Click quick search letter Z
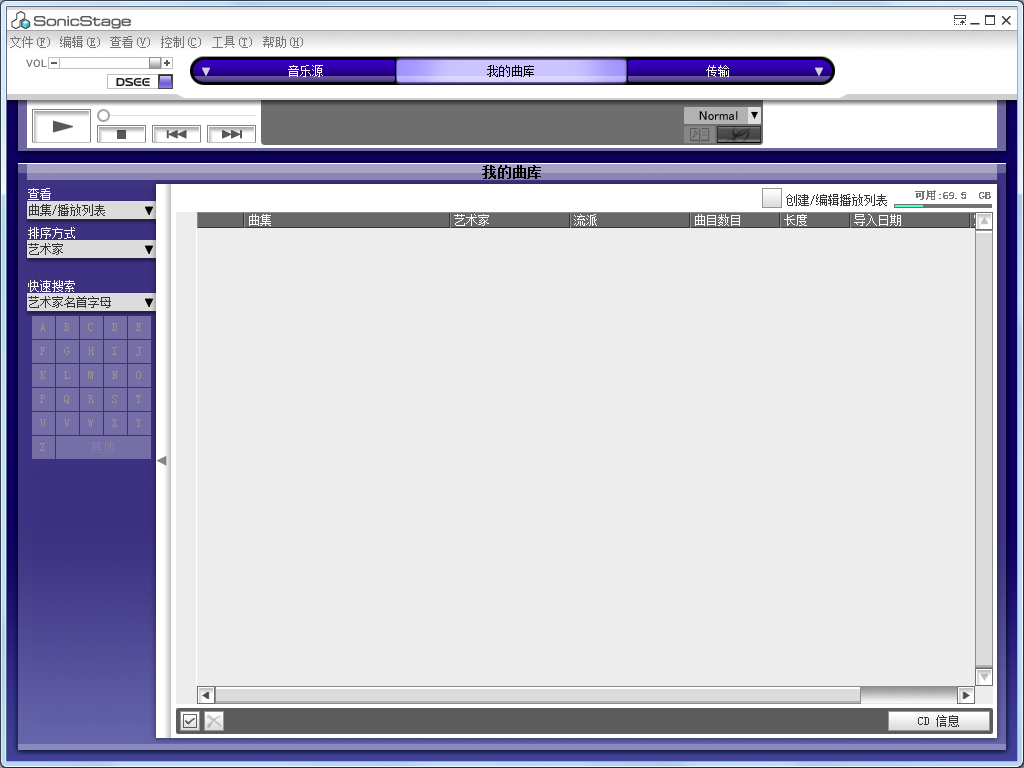 coord(43,447)
